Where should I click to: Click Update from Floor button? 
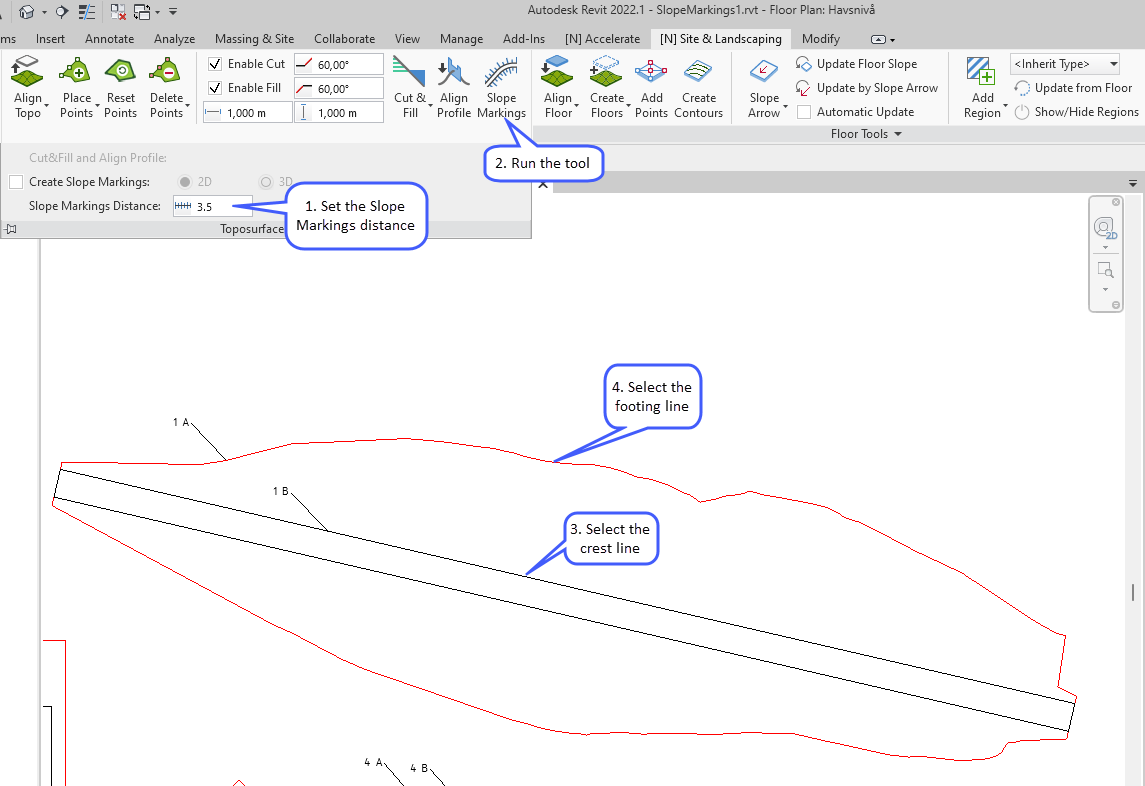tap(1073, 88)
